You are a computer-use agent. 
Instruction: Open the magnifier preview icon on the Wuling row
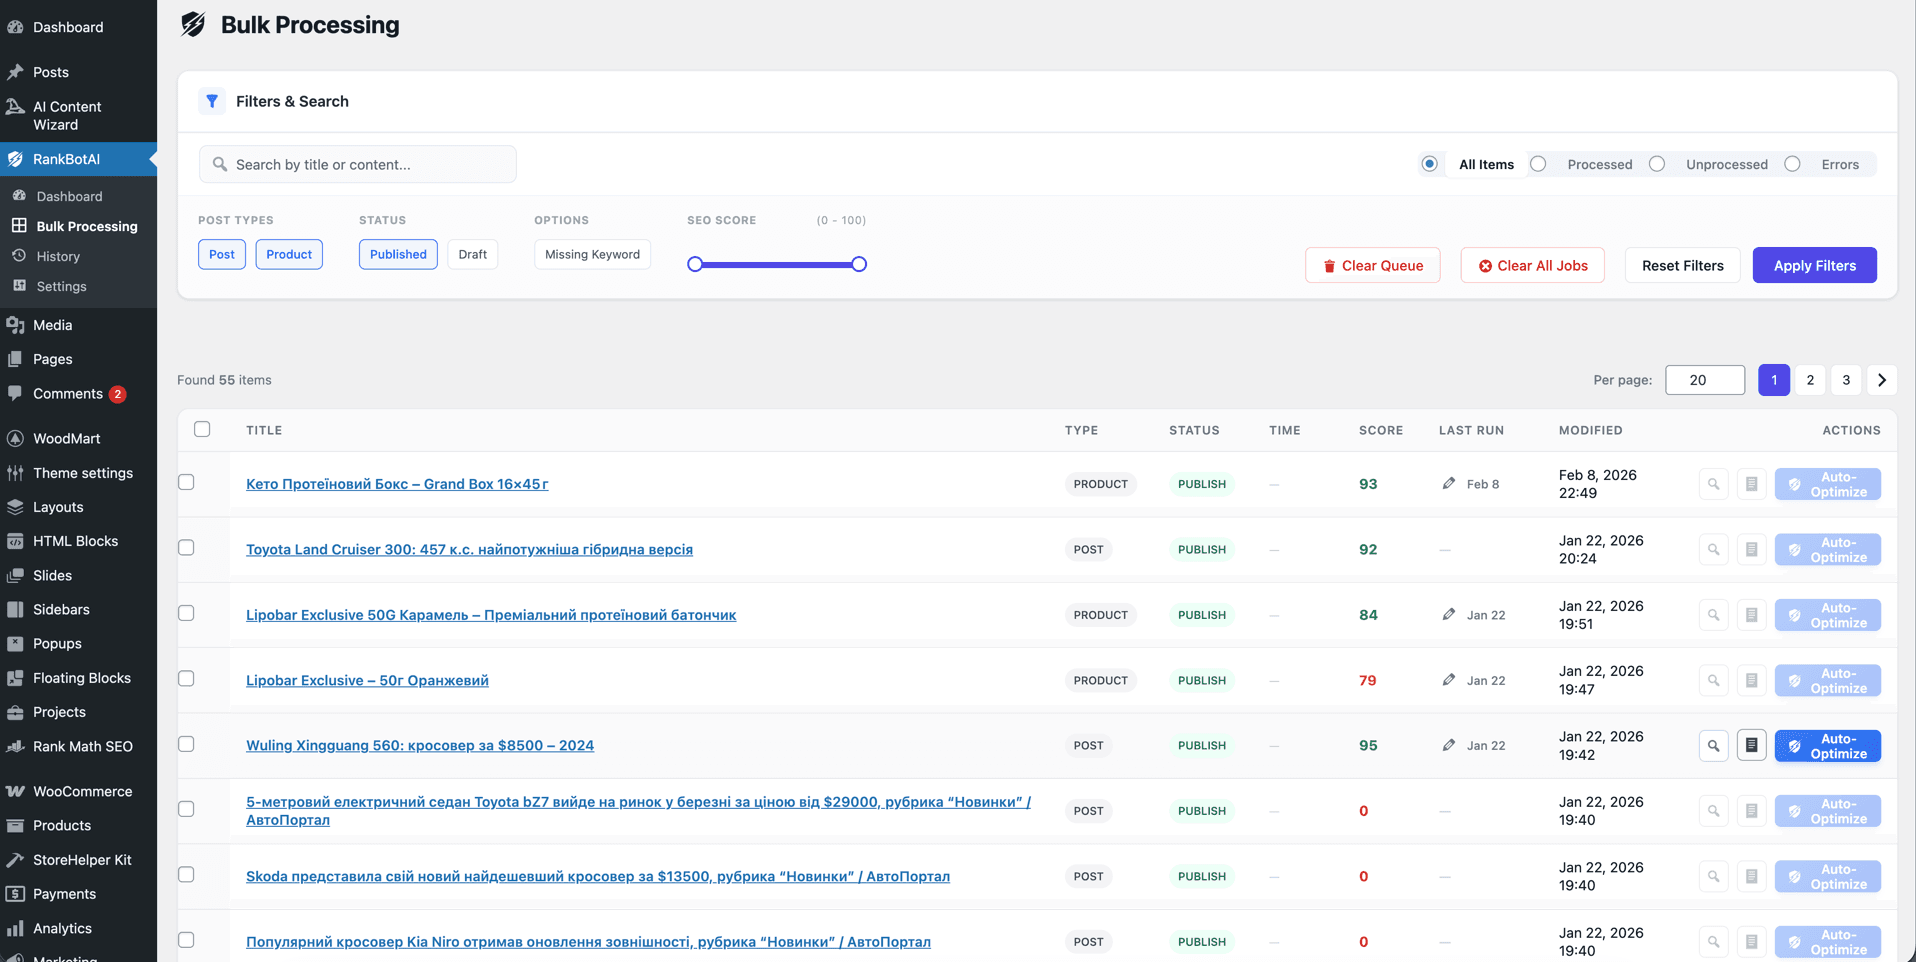tap(1713, 745)
